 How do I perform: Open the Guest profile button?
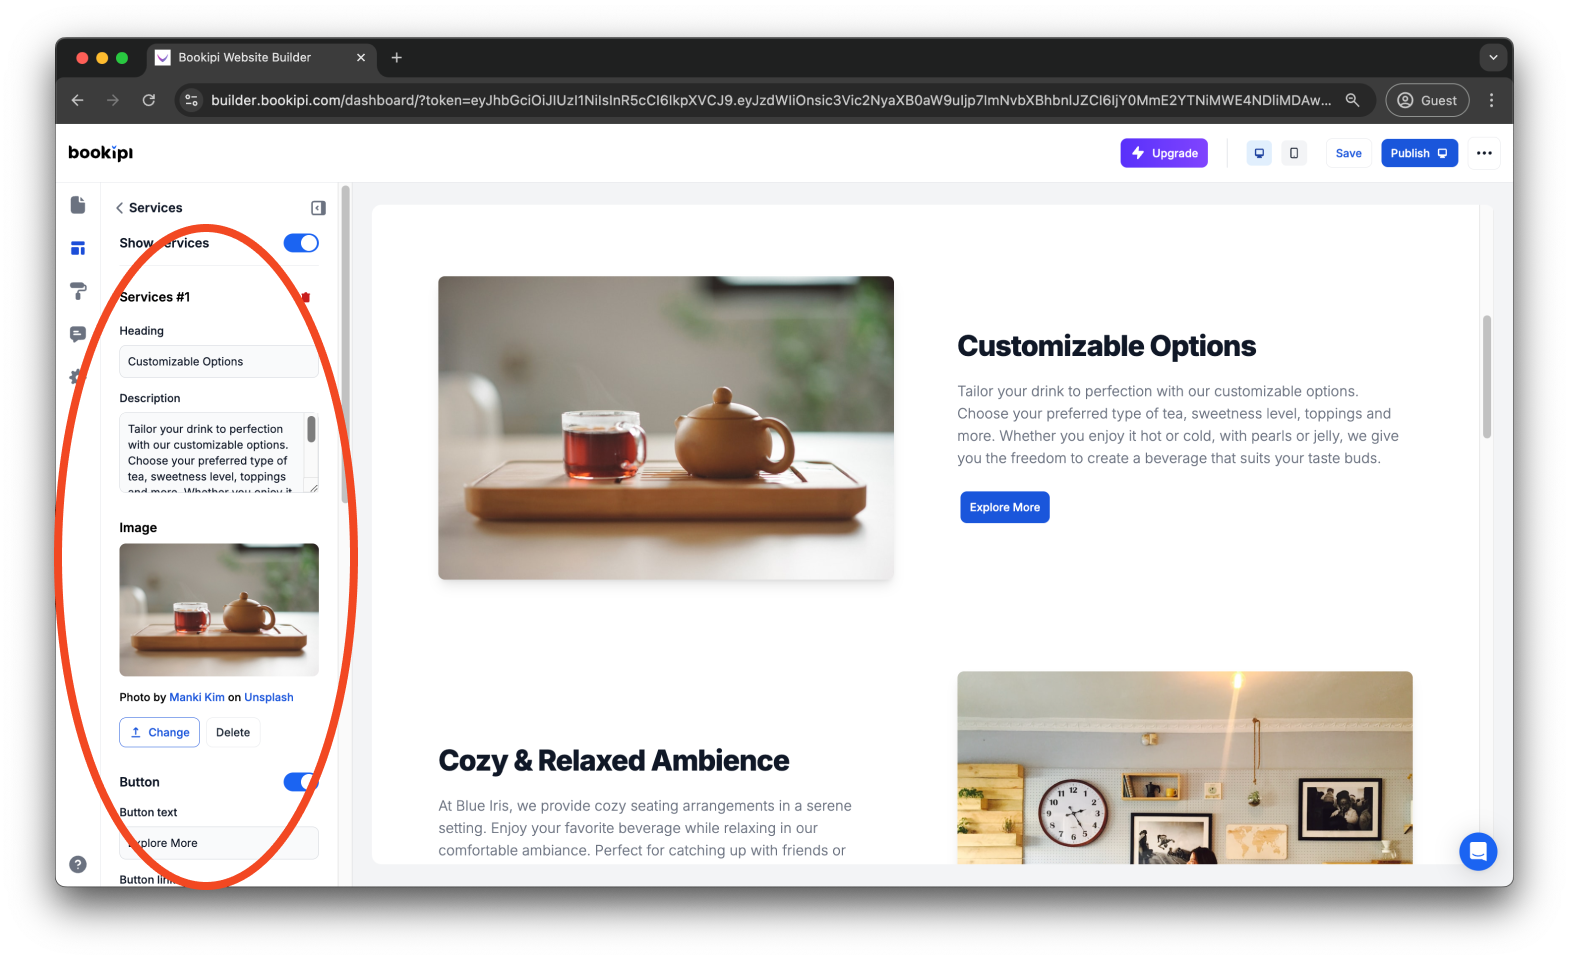(1427, 100)
